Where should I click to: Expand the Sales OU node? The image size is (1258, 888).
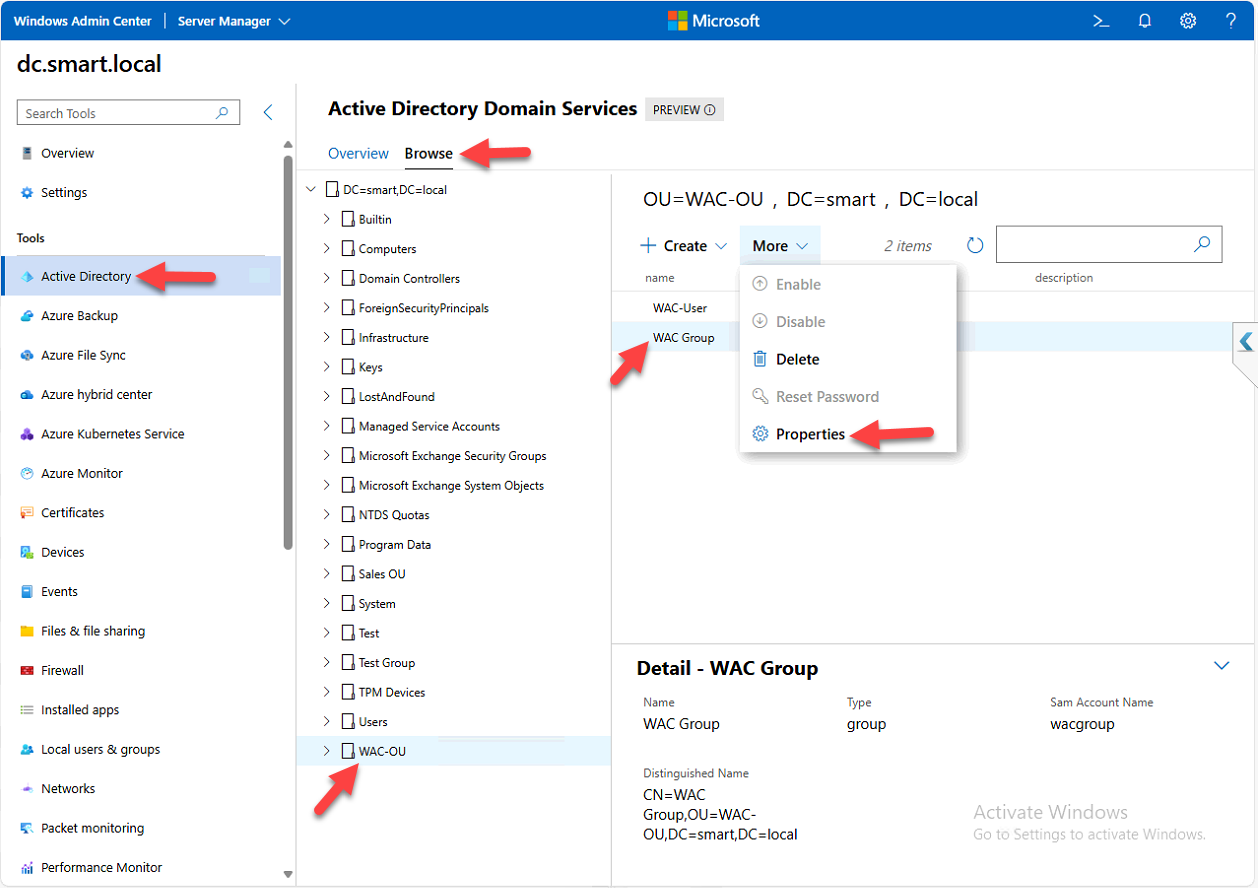click(326, 574)
